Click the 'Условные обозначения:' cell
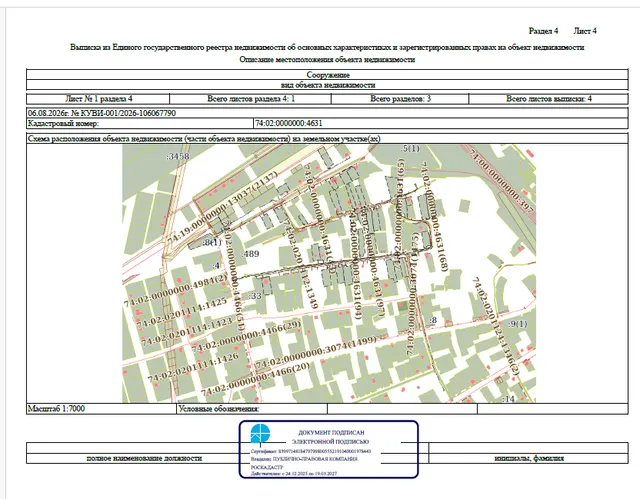The height and width of the screenshot is (499, 640). (252, 409)
